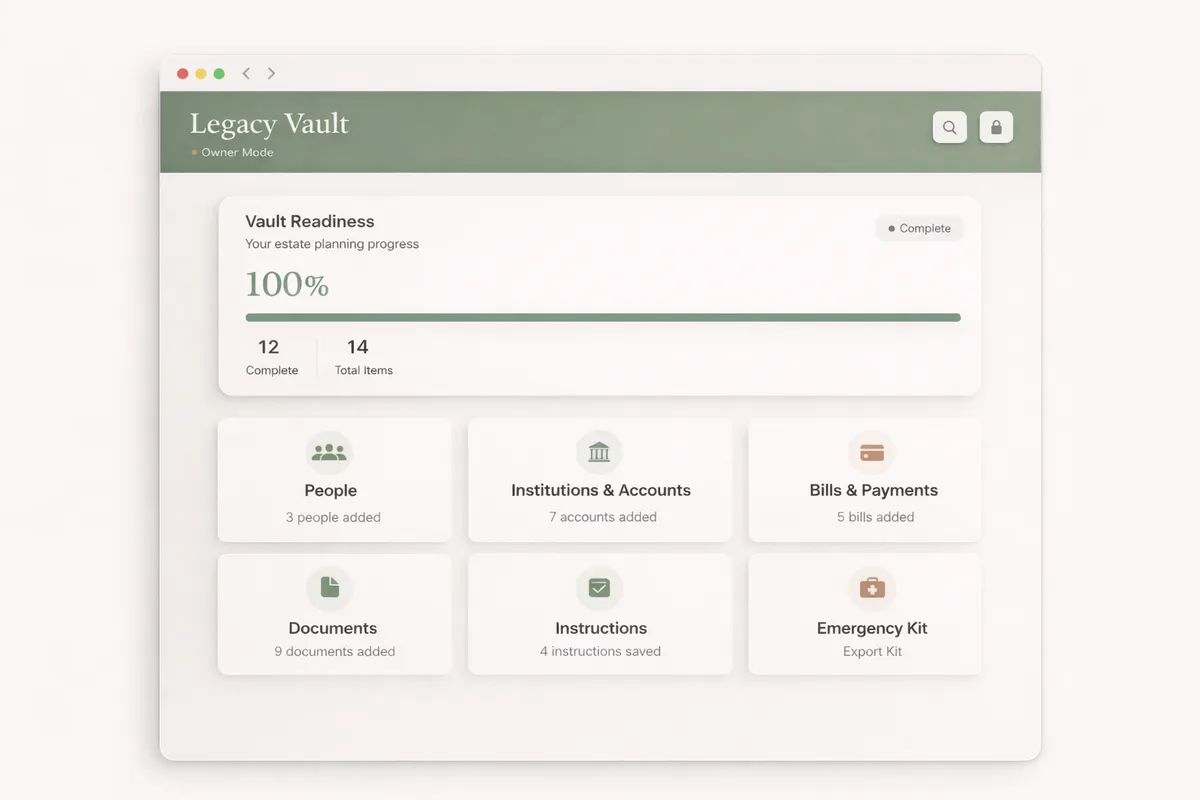Switch to the Instructions section
The height and width of the screenshot is (800, 1200).
(600, 614)
